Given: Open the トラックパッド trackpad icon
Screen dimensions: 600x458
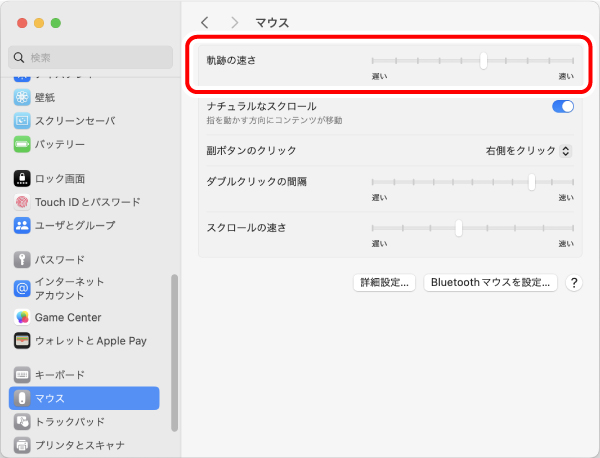Looking at the screenshot, I should tap(22, 421).
